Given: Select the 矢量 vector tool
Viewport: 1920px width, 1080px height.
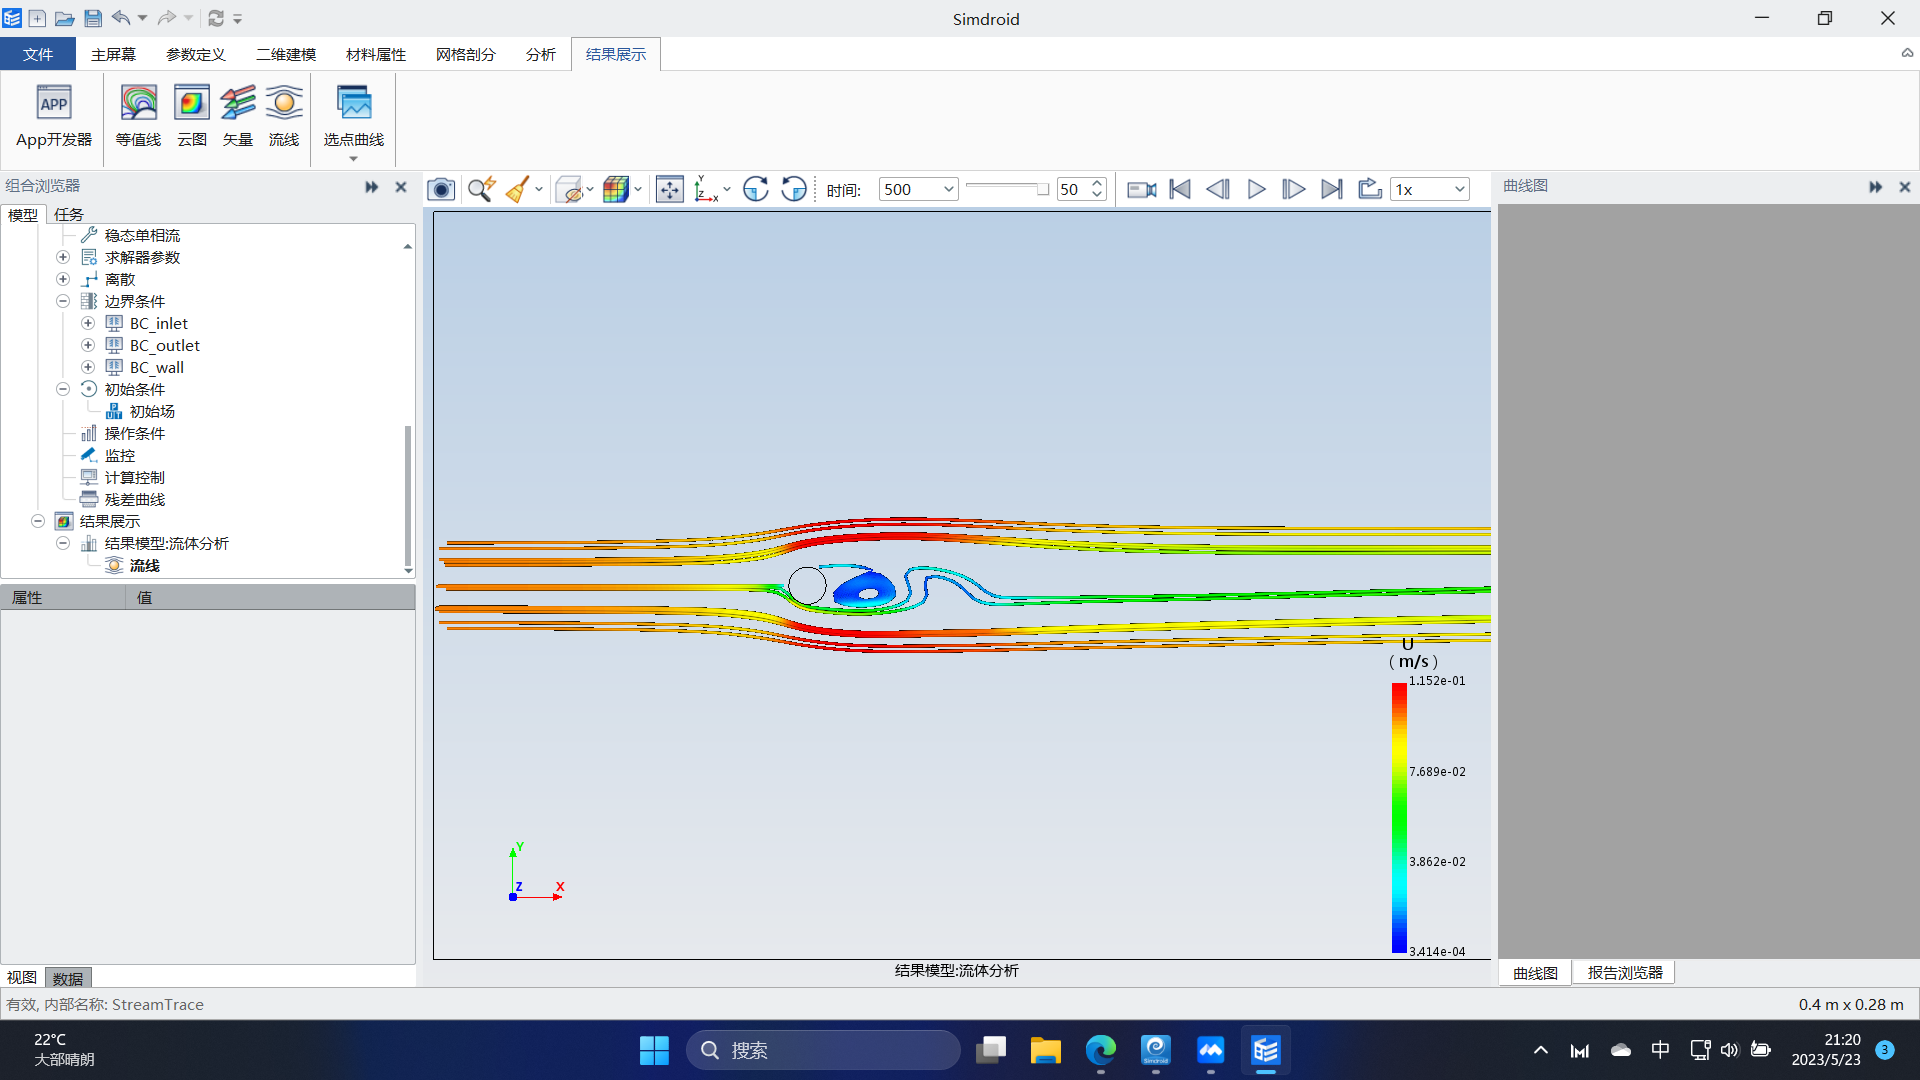Looking at the screenshot, I should [238, 117].
